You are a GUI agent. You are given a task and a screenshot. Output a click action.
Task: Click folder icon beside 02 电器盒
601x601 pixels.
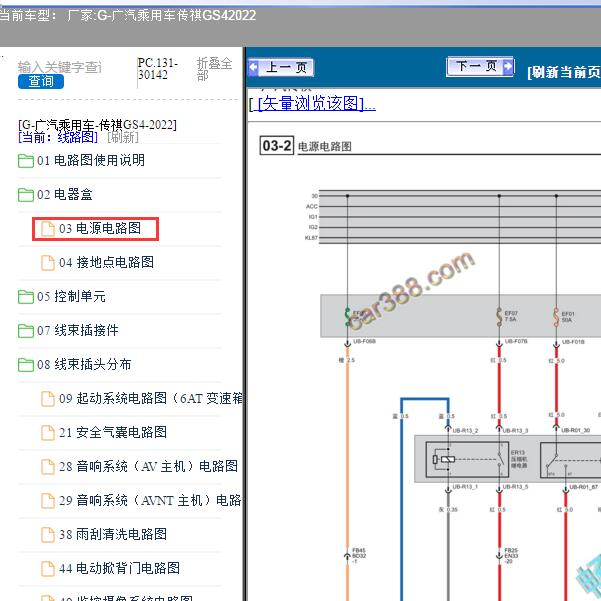[x=26, y=195]
